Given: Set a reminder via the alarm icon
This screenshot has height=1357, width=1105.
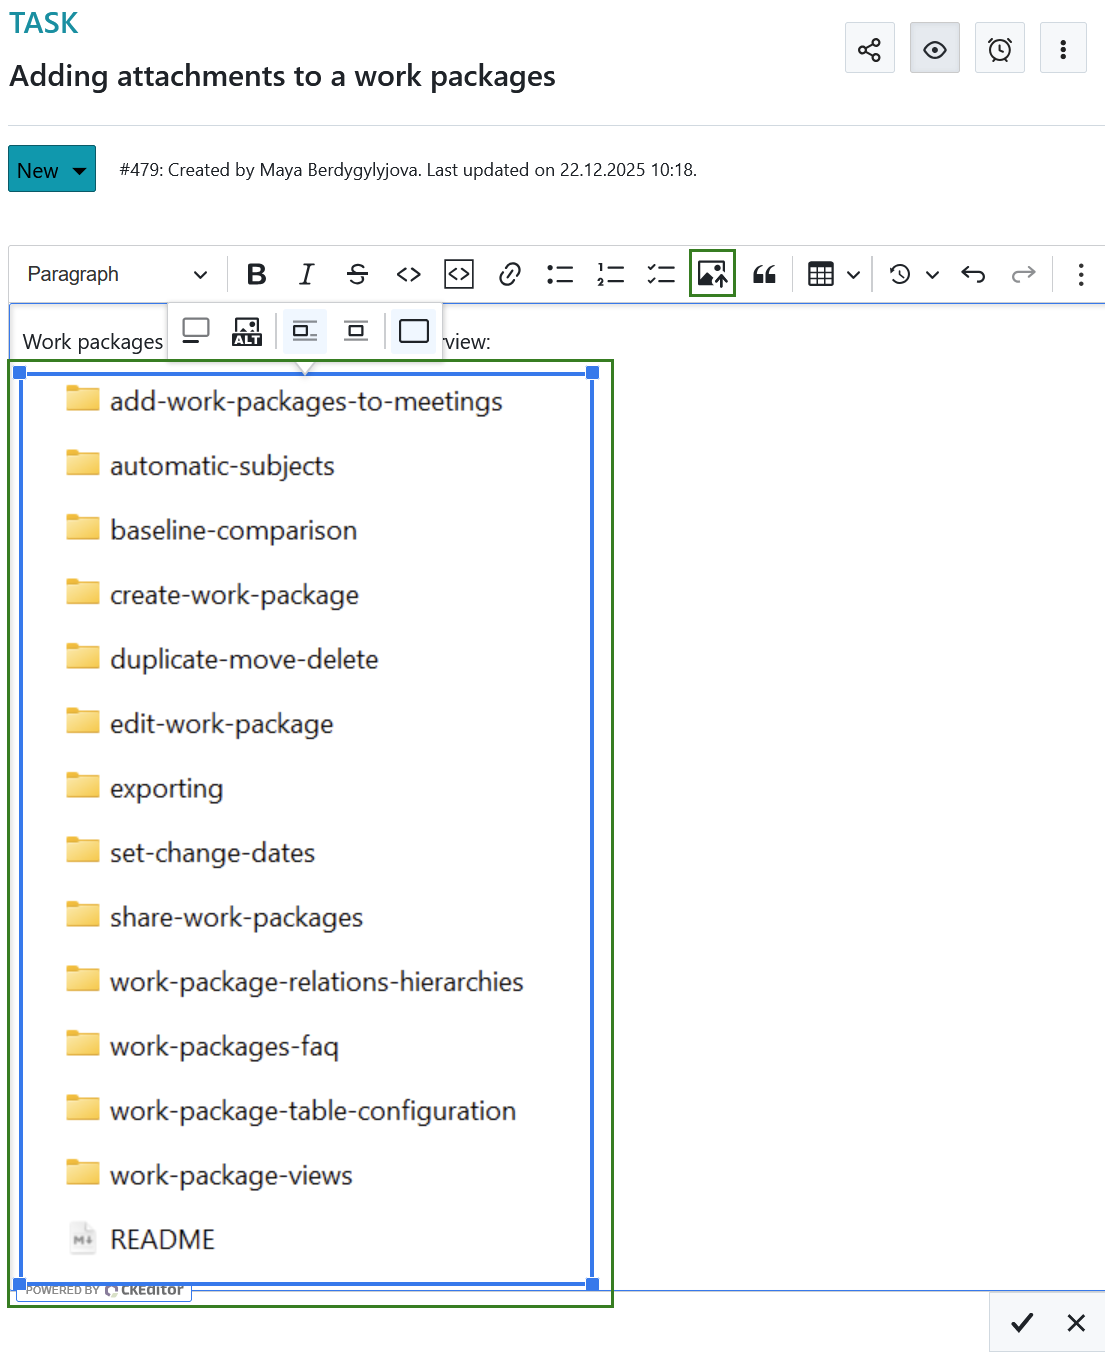Looking at the screenshot, I should (999, 47).
